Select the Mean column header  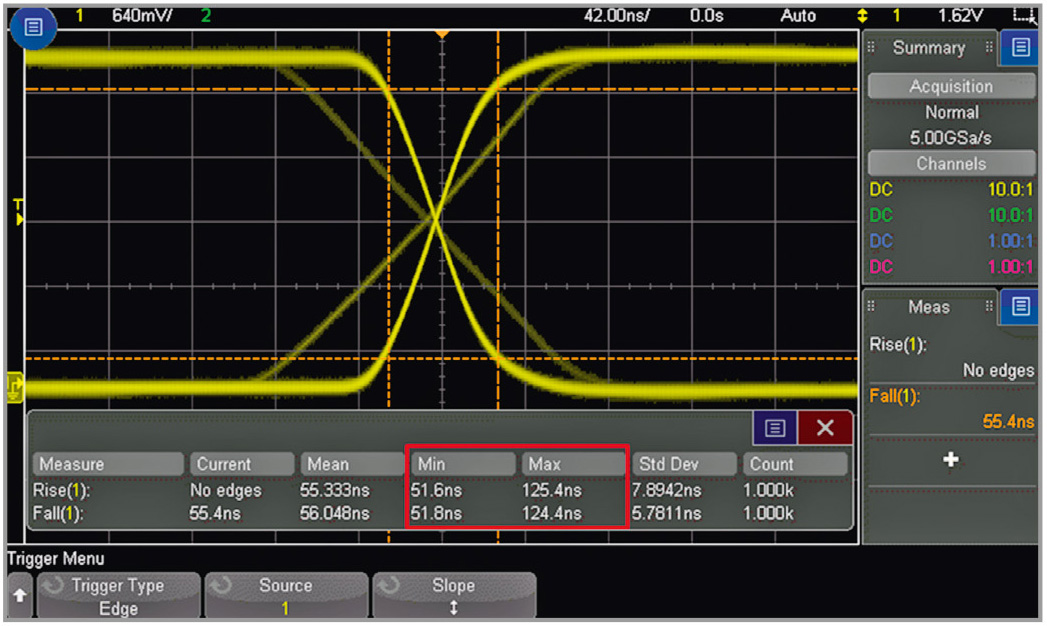(352, 464)
